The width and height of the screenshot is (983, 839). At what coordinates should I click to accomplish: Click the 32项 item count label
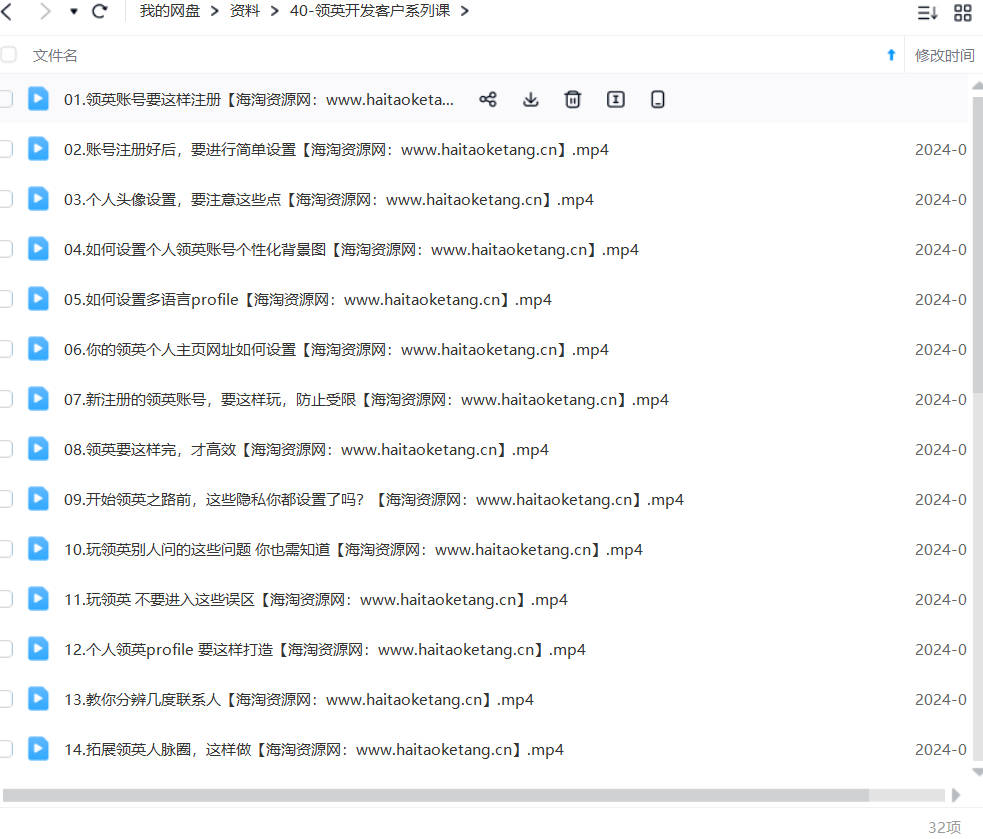point(944,827)
